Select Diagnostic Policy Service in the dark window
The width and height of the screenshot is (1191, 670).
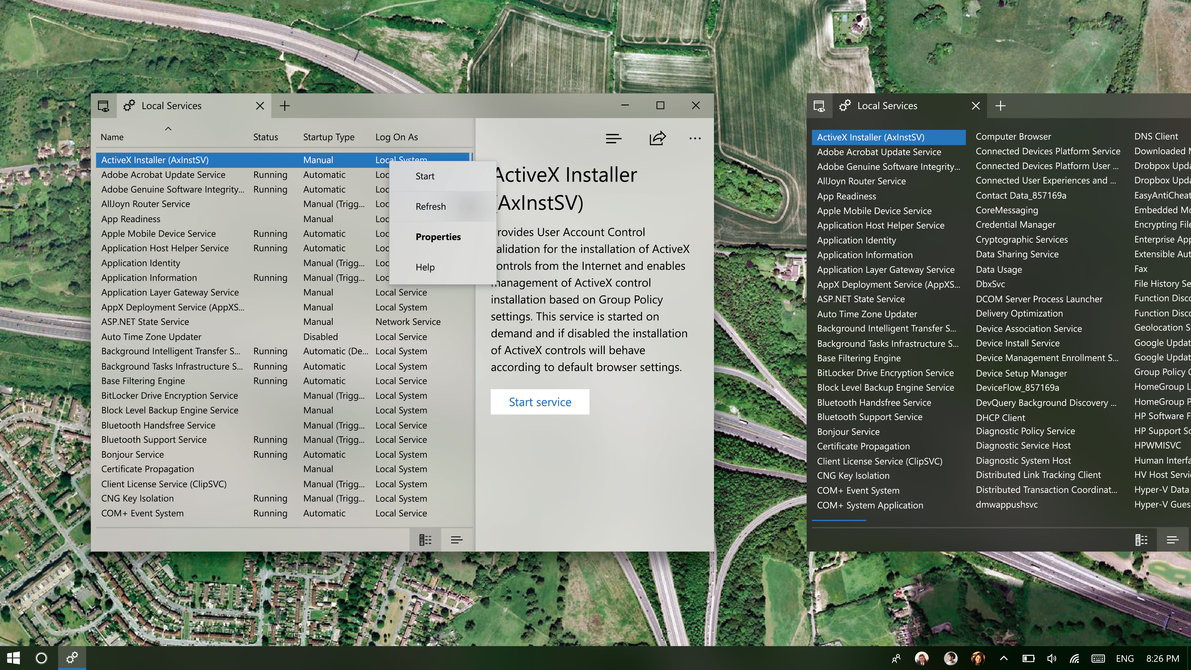pyautogui.click(x=1025, y=431)
